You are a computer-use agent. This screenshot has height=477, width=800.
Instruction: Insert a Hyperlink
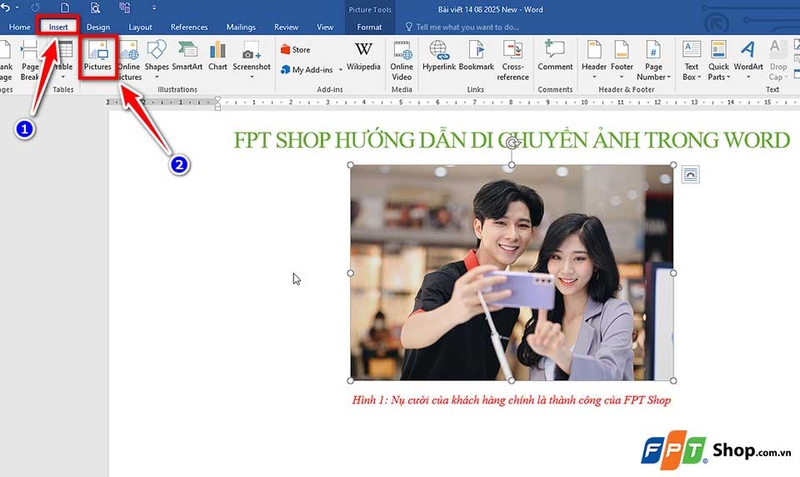pos(439,56)
